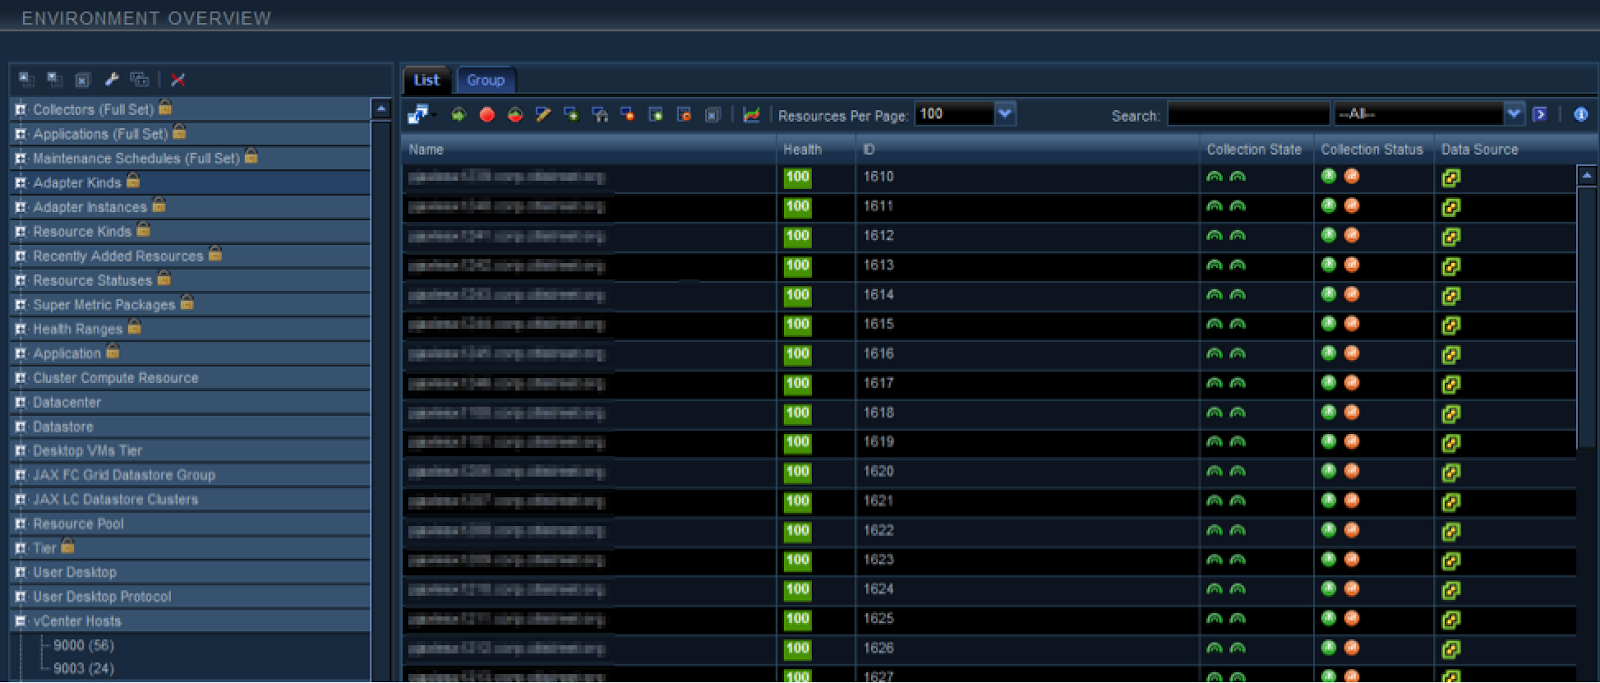Run search with the arrow button
Screen dimensions: 1600x683
click(x=1540, y=115)
